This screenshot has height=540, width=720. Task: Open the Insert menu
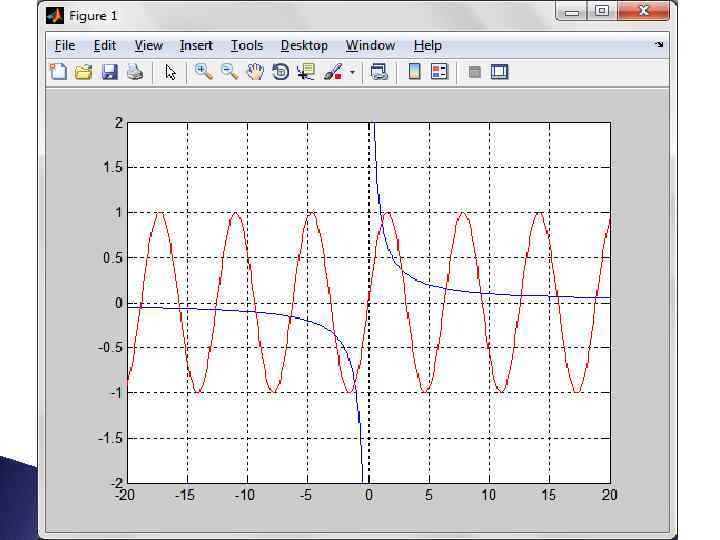click(196, 45)
